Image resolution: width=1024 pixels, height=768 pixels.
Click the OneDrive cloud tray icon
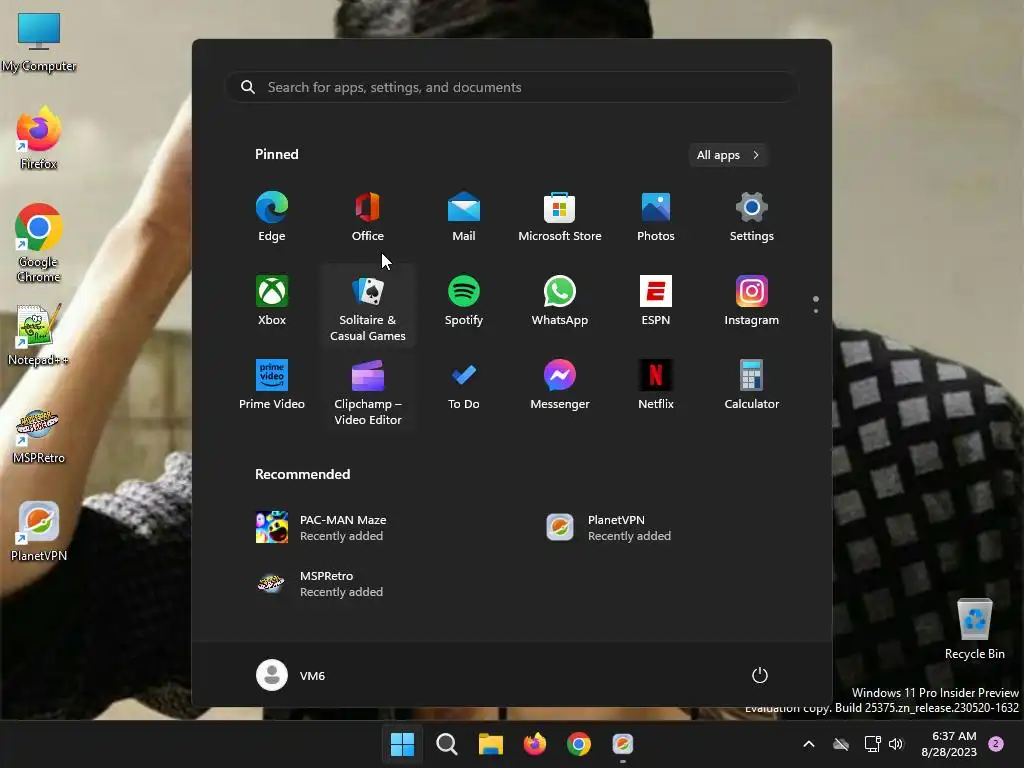841,744
